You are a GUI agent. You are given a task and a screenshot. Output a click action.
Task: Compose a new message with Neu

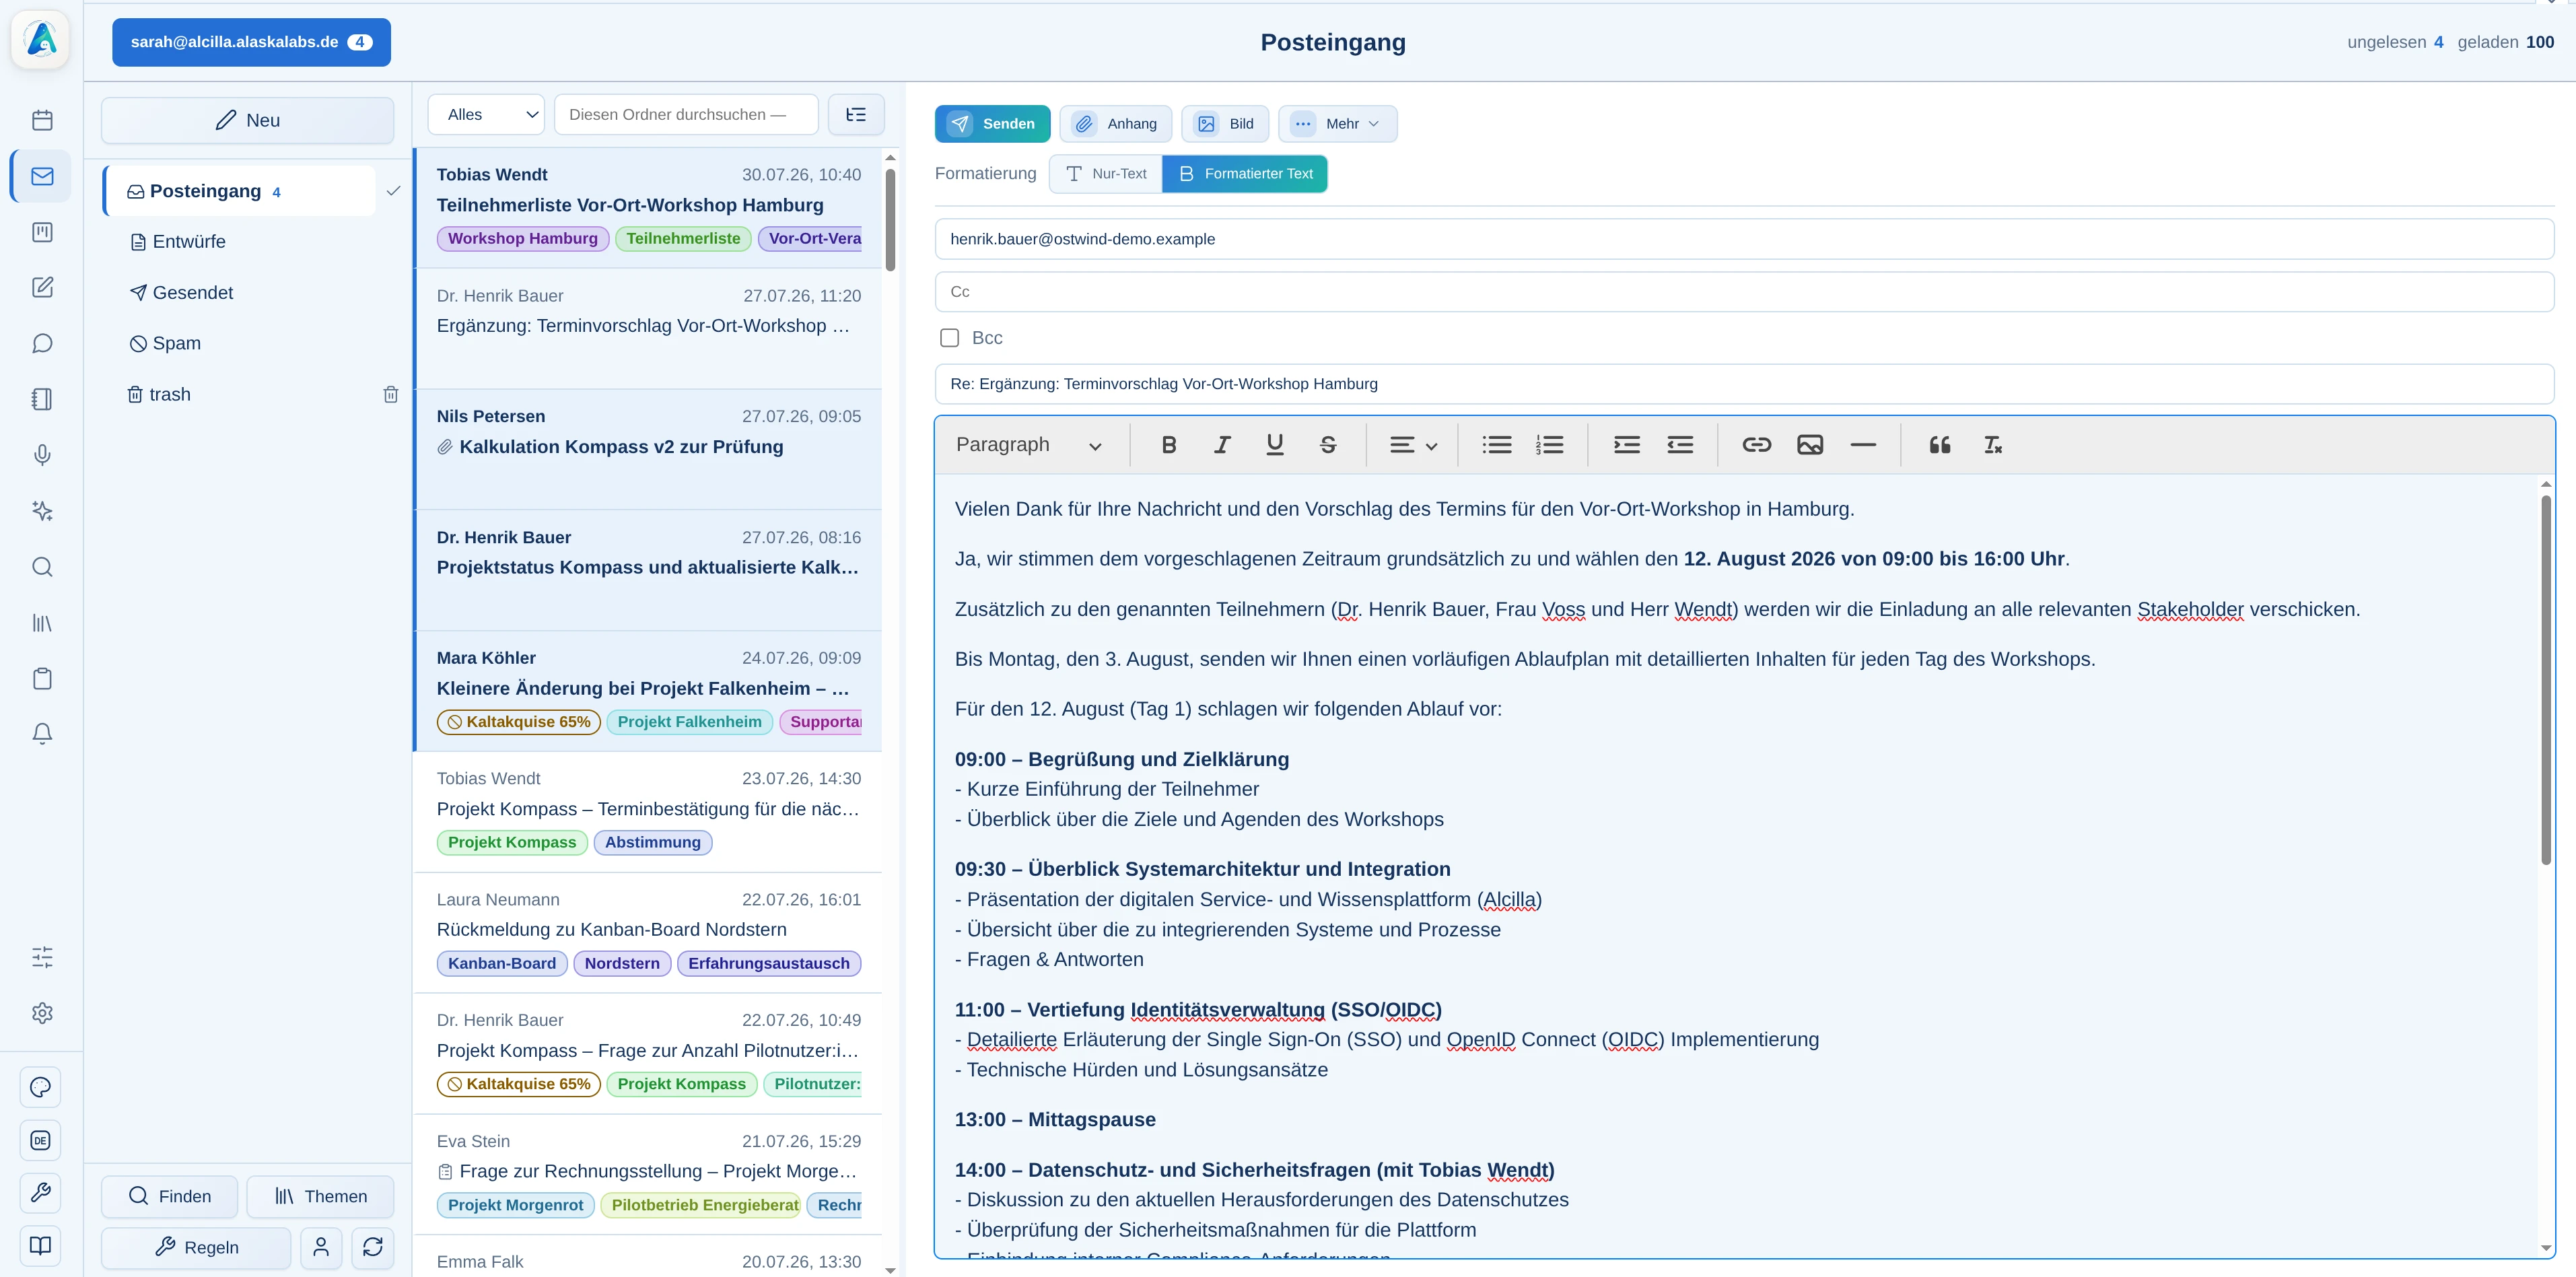[248, 120]
